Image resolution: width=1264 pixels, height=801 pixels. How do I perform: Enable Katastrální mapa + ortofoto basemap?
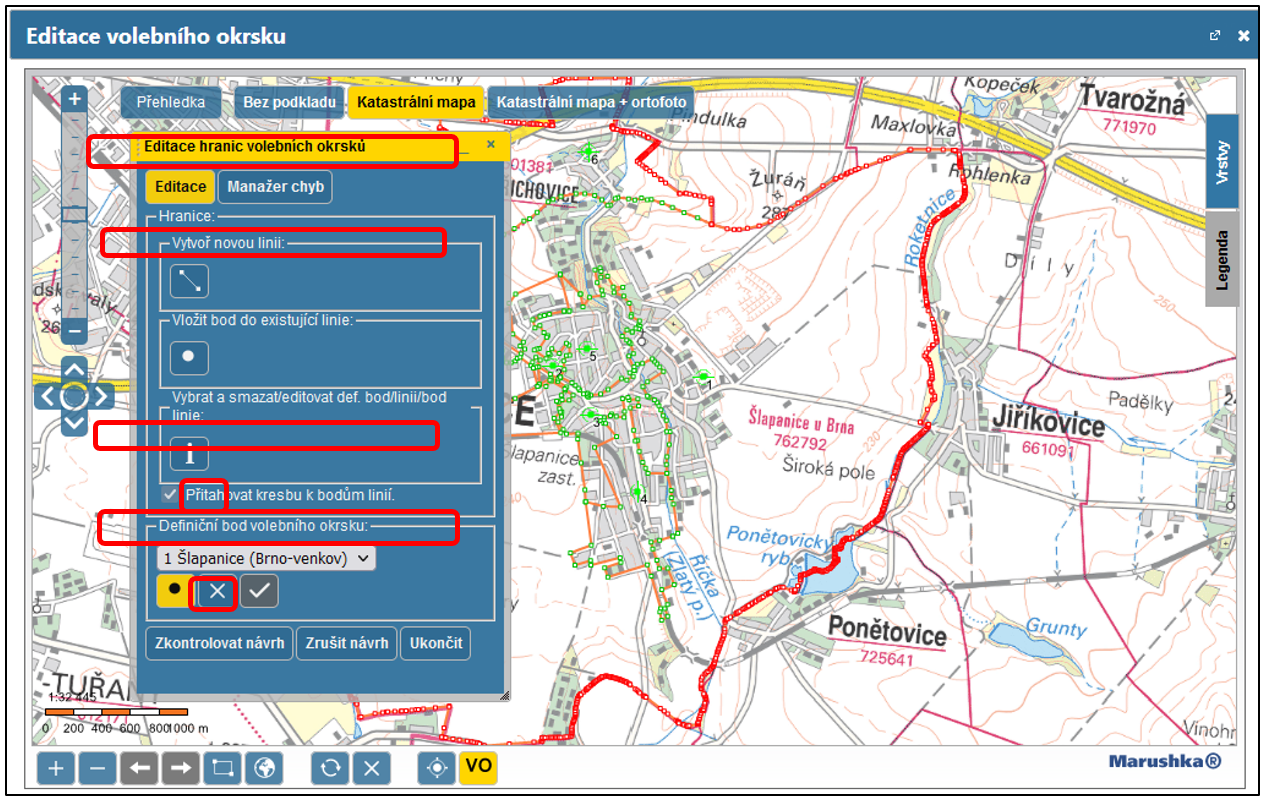click(x=591, y=102)
